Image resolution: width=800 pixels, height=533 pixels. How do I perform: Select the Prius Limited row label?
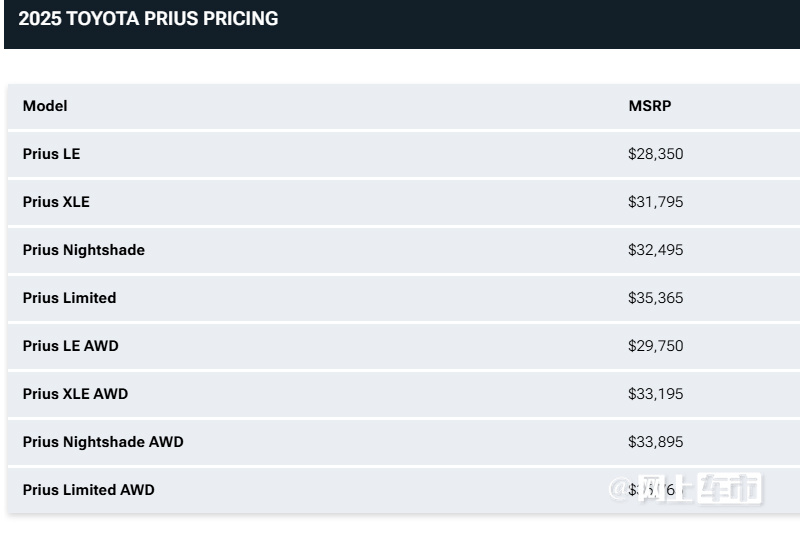point(69,298)
